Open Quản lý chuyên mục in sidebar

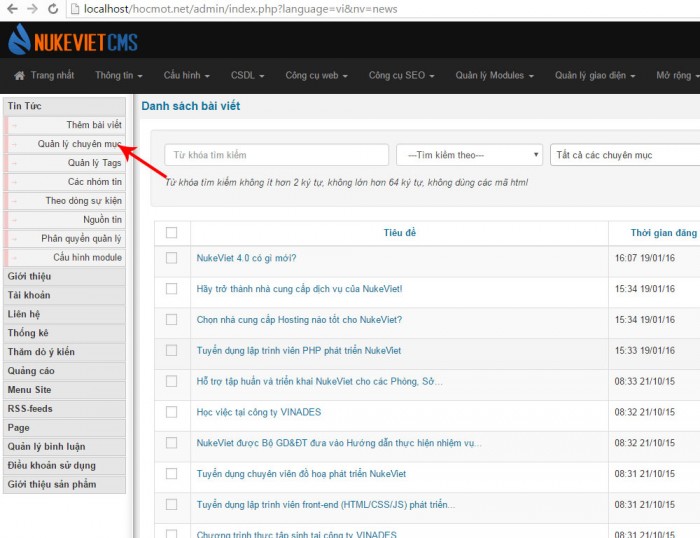coord(65,144)
